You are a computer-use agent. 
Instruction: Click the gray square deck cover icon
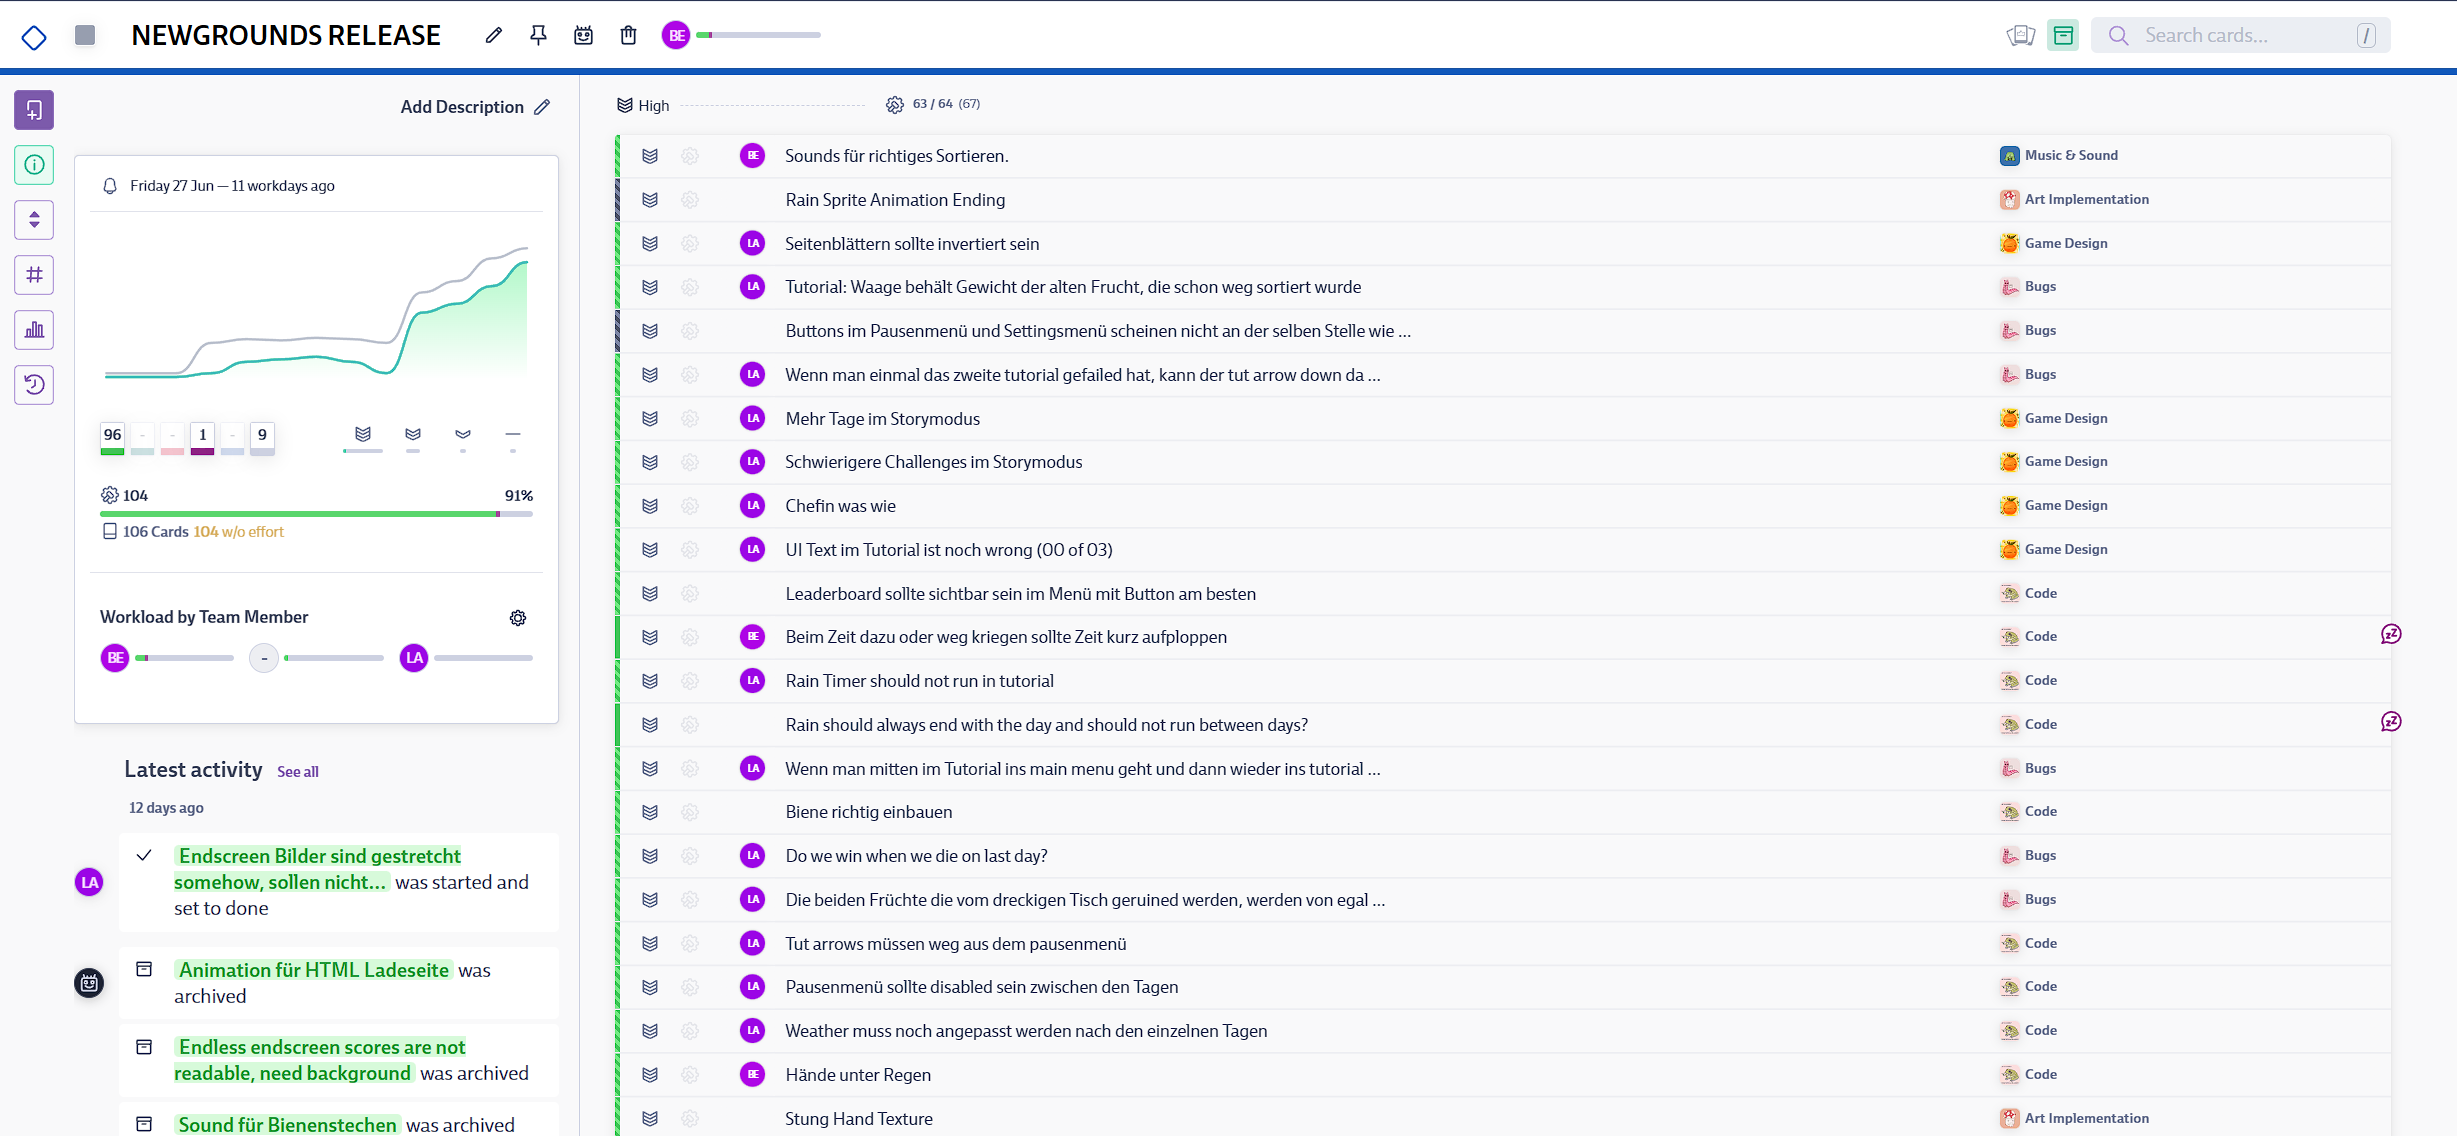pyautogui.click(x=85, y=35)
